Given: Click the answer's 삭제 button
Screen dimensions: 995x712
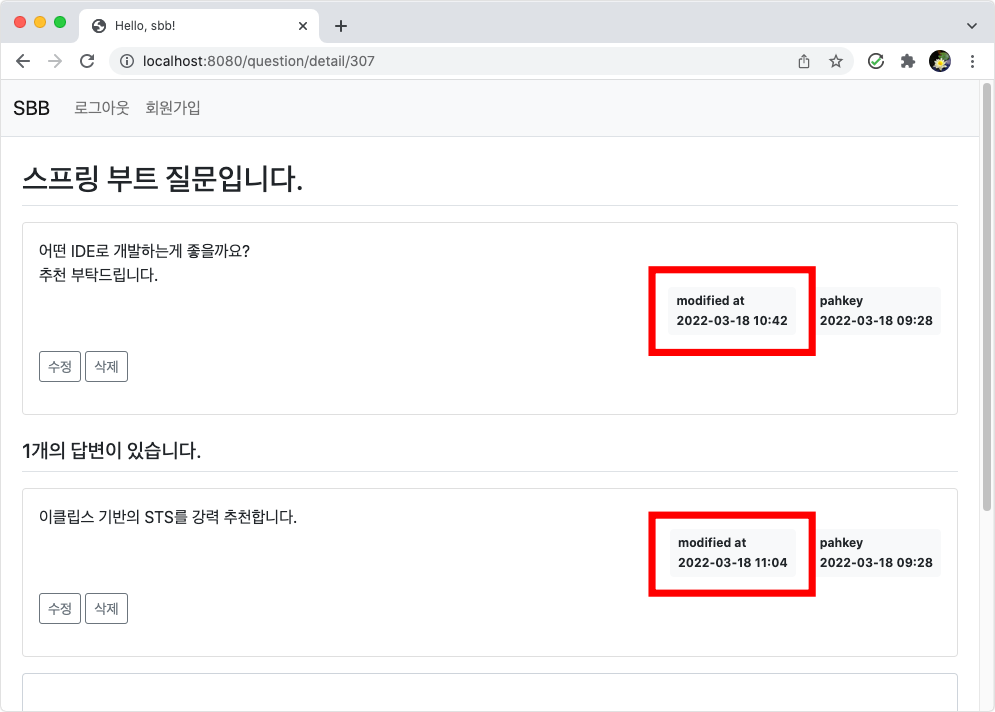Looking at the screenshot, I should click(x=107, y=609).
